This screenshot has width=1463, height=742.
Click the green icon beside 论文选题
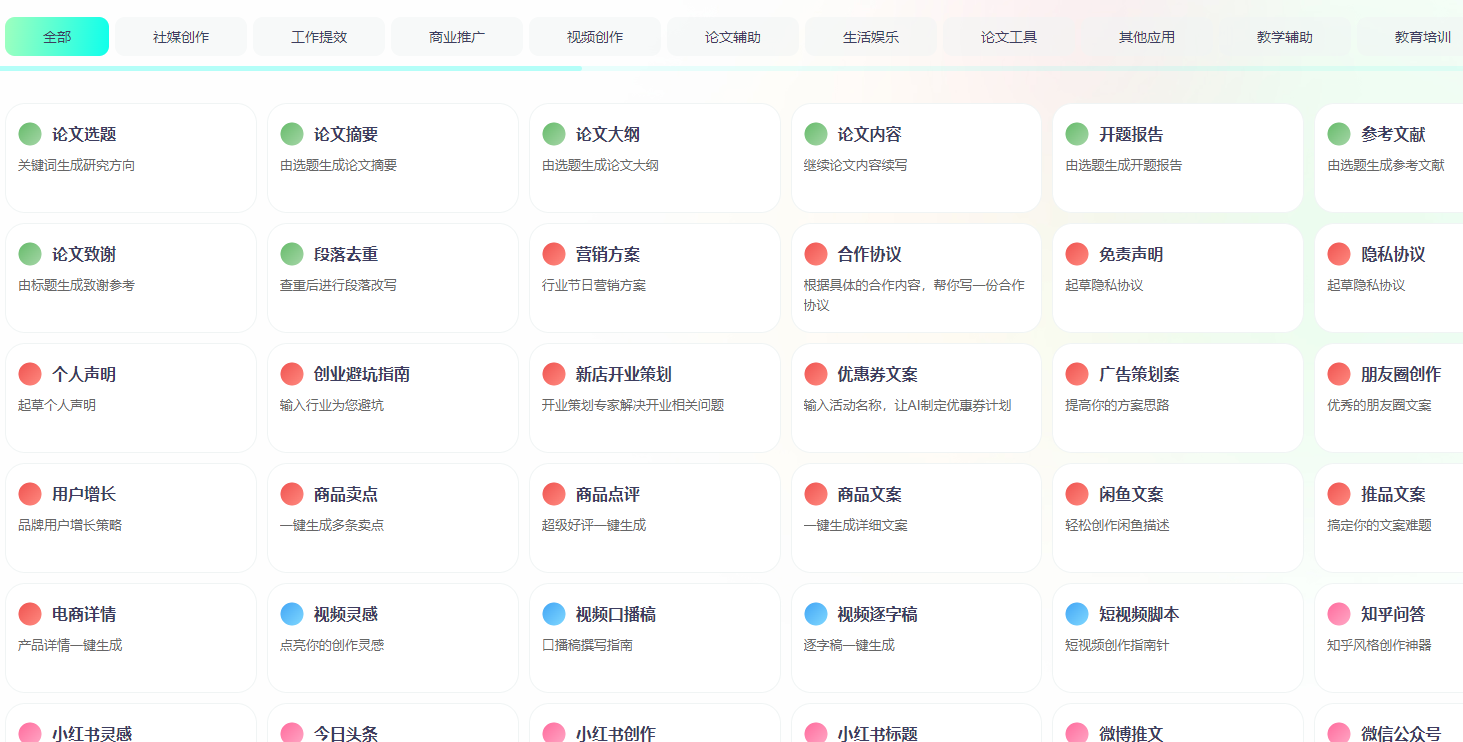30,134
